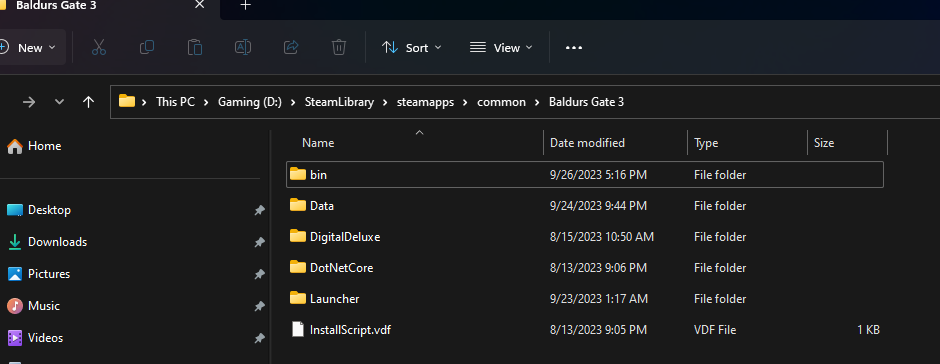Click the Up one level arrow
The height and width of the screenshot is (364, 940).
89,102
